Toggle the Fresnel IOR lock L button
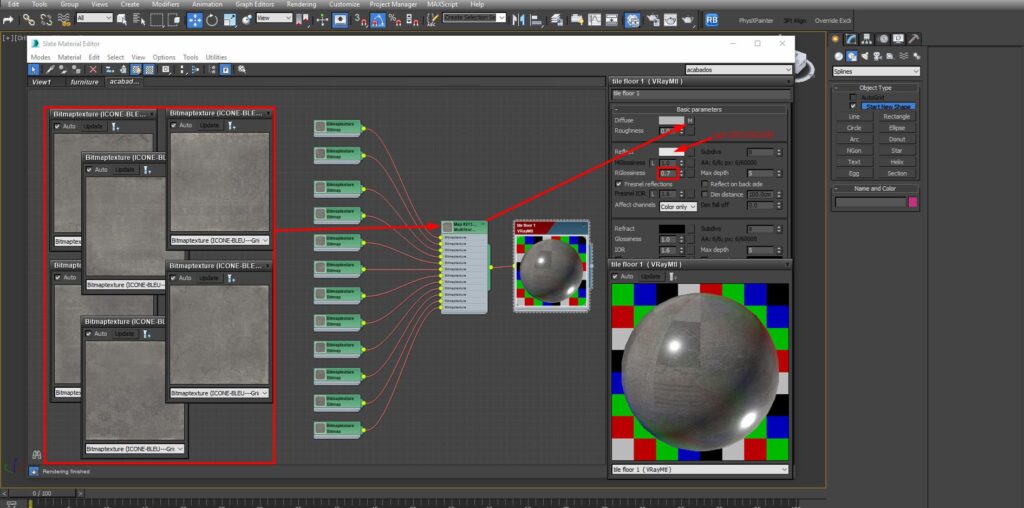The height and width of the screenshot is (508, 1024). [653, 194]
